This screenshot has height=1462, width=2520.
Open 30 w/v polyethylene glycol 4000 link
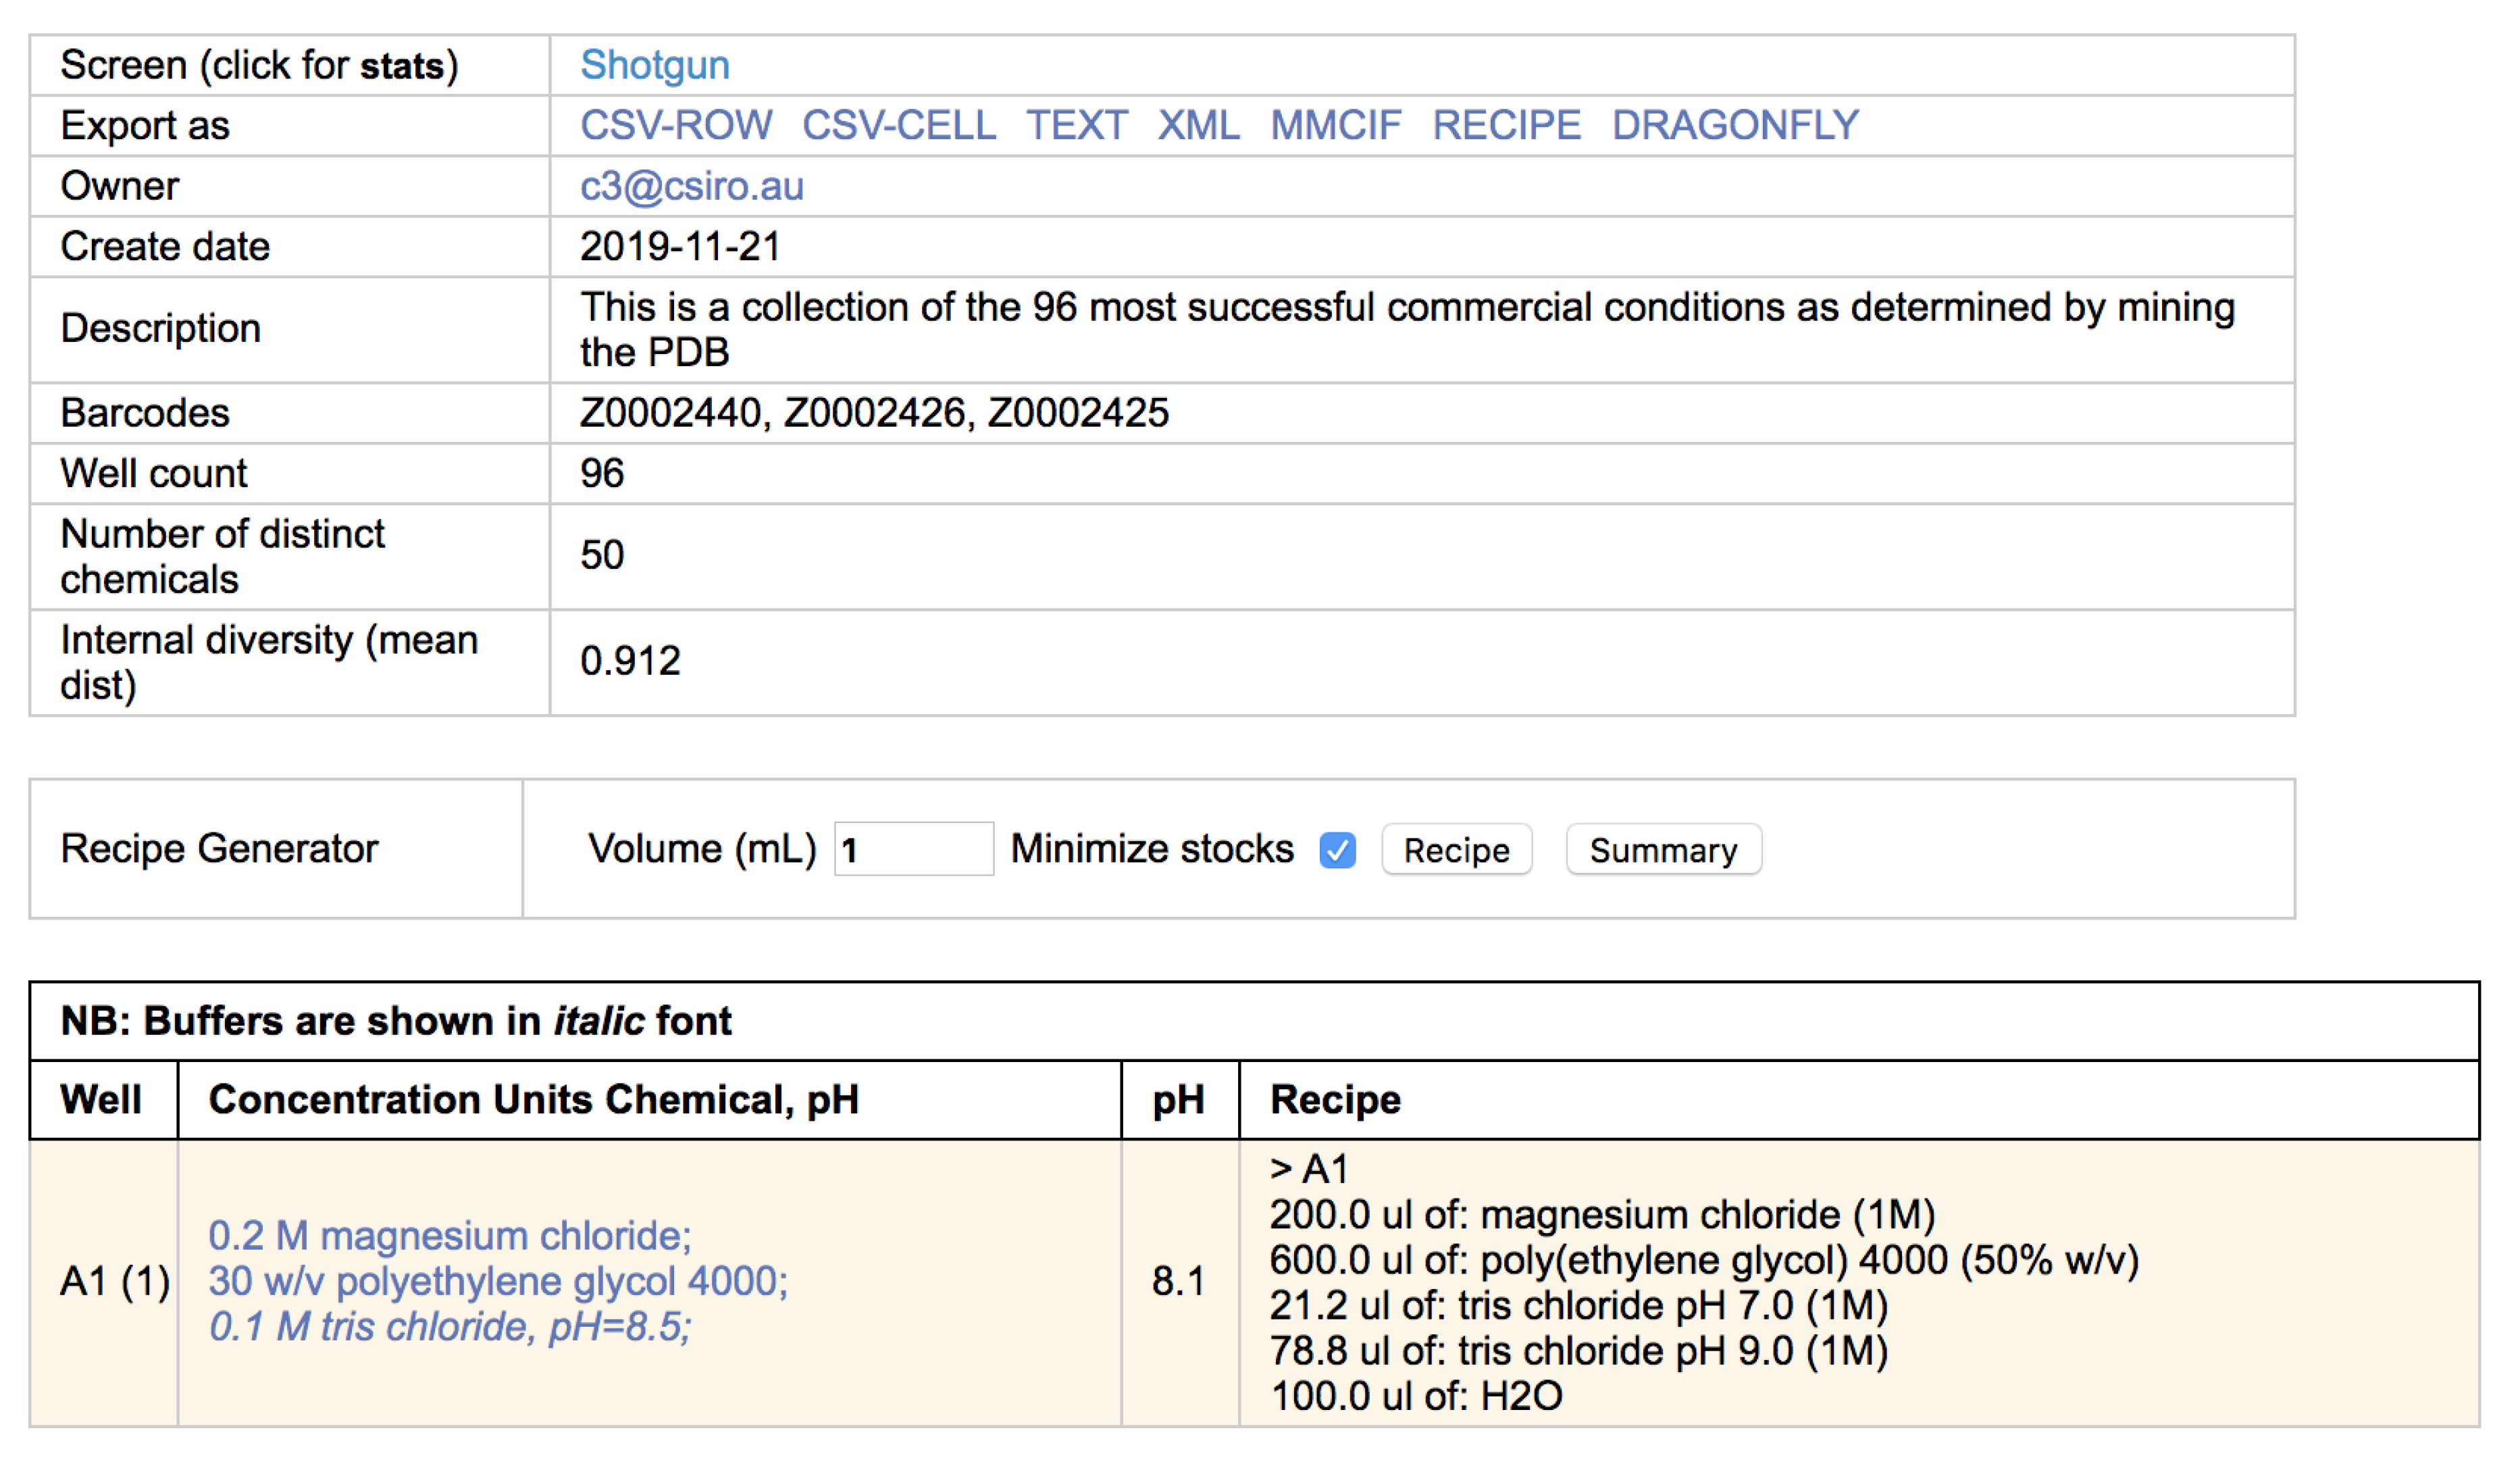point(497,1281)
